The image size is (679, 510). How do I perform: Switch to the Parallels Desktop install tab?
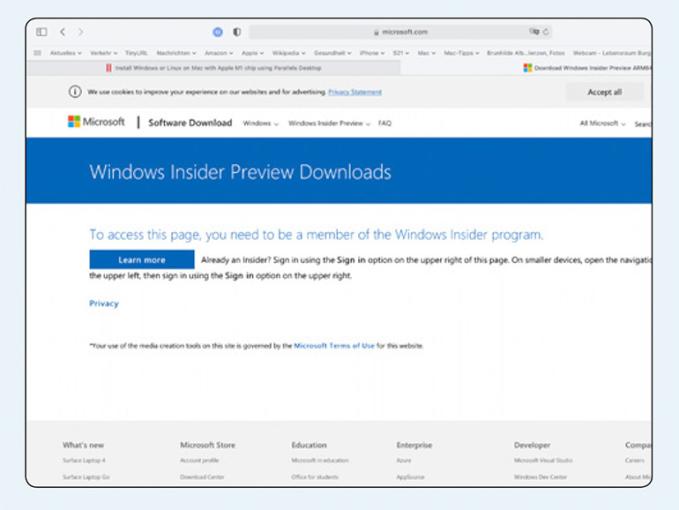(x=213, y=68)
